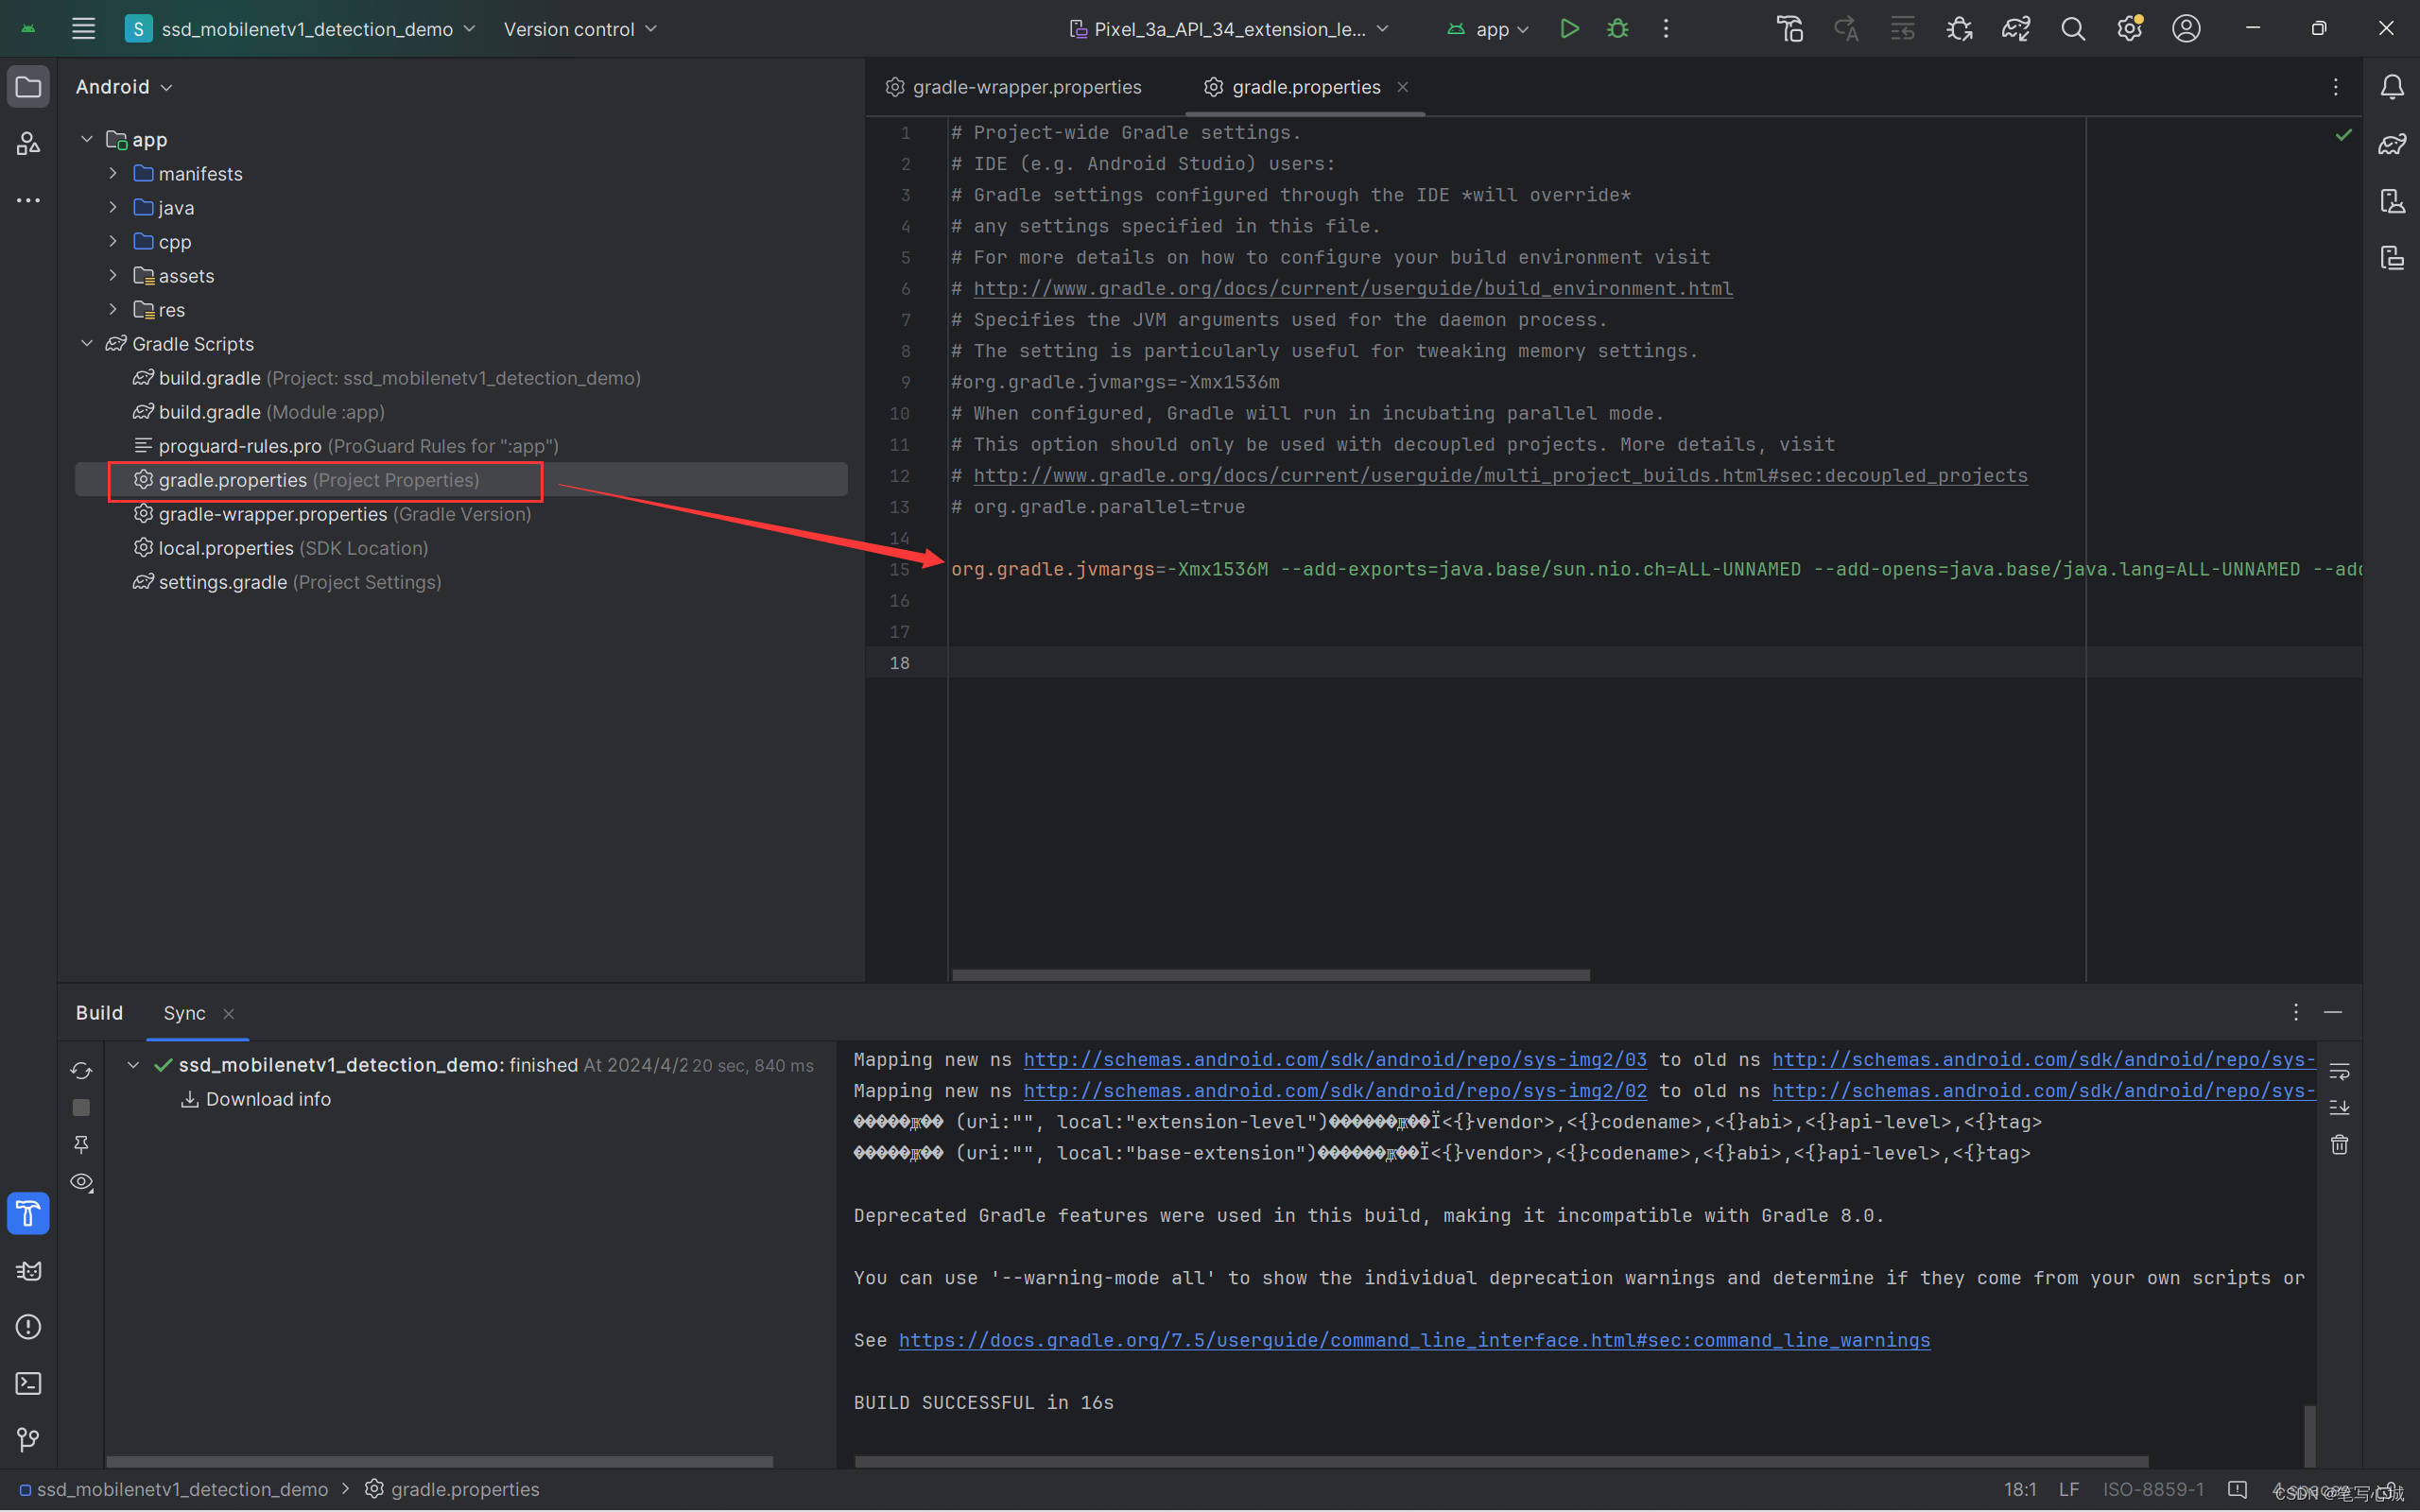Toggle soft-wrap in build output
Image resolution: width=2420 pixels, height=1512 pixels.
pos(2339,1071)
